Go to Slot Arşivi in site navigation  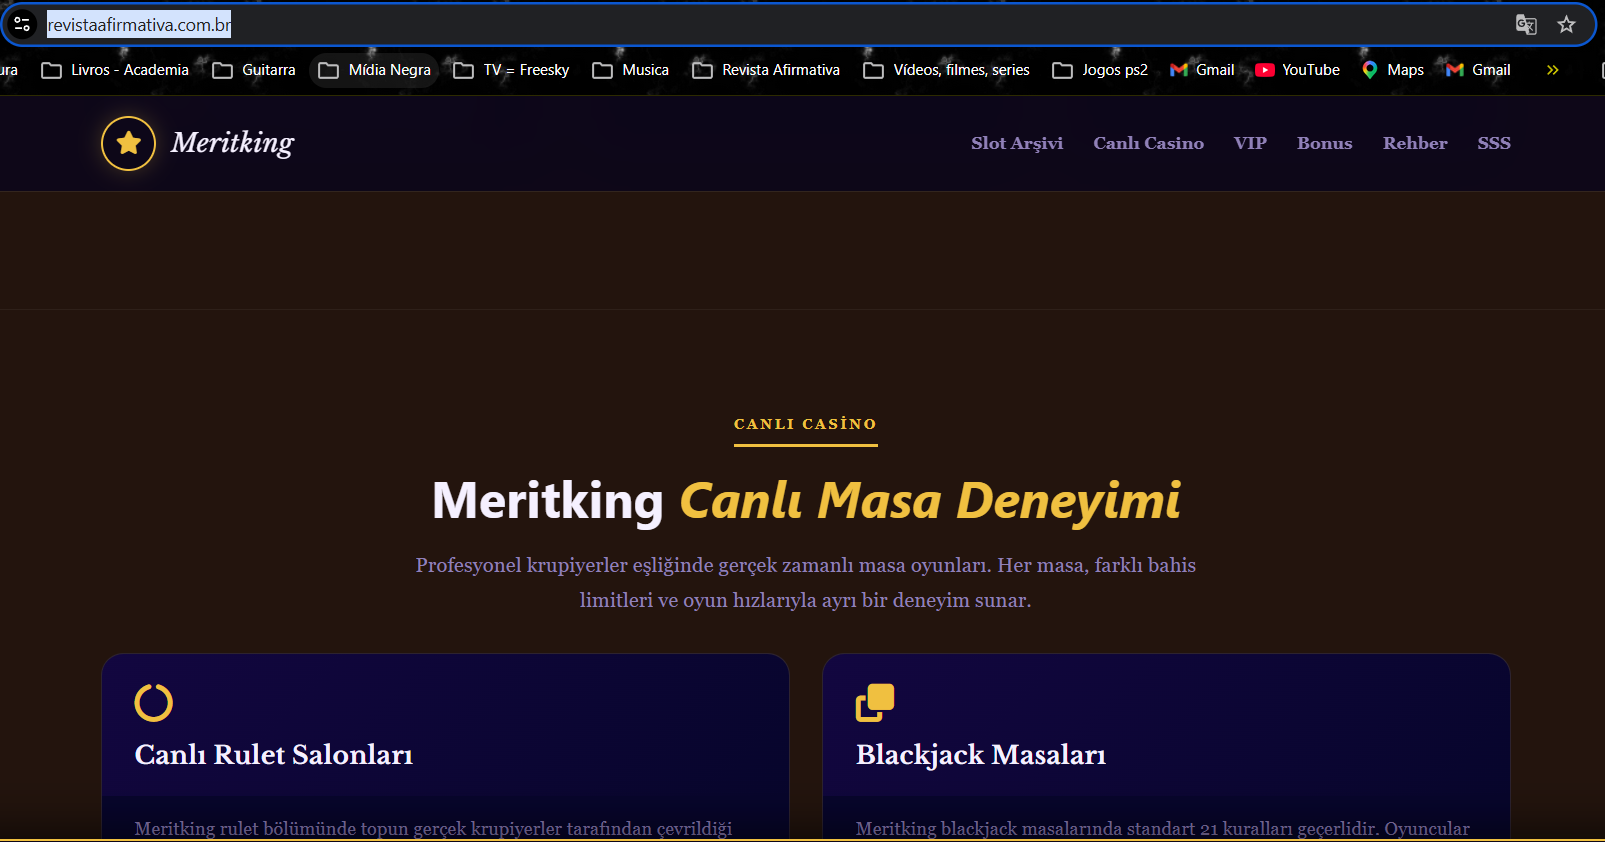coord(1017,143)
